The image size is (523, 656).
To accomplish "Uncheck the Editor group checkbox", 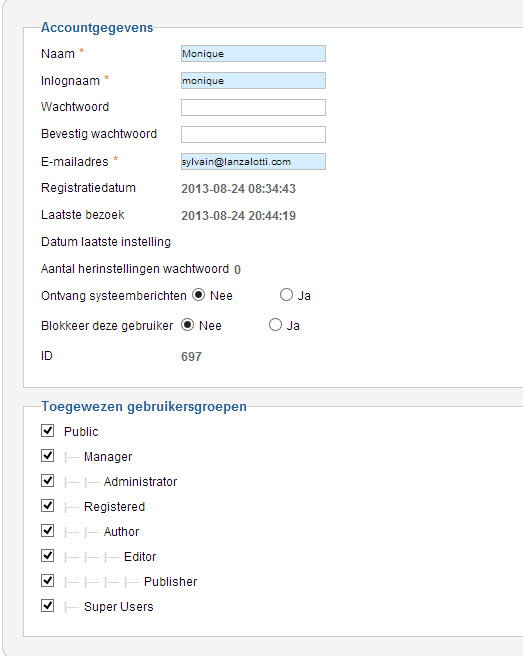I will pos(48,556).
